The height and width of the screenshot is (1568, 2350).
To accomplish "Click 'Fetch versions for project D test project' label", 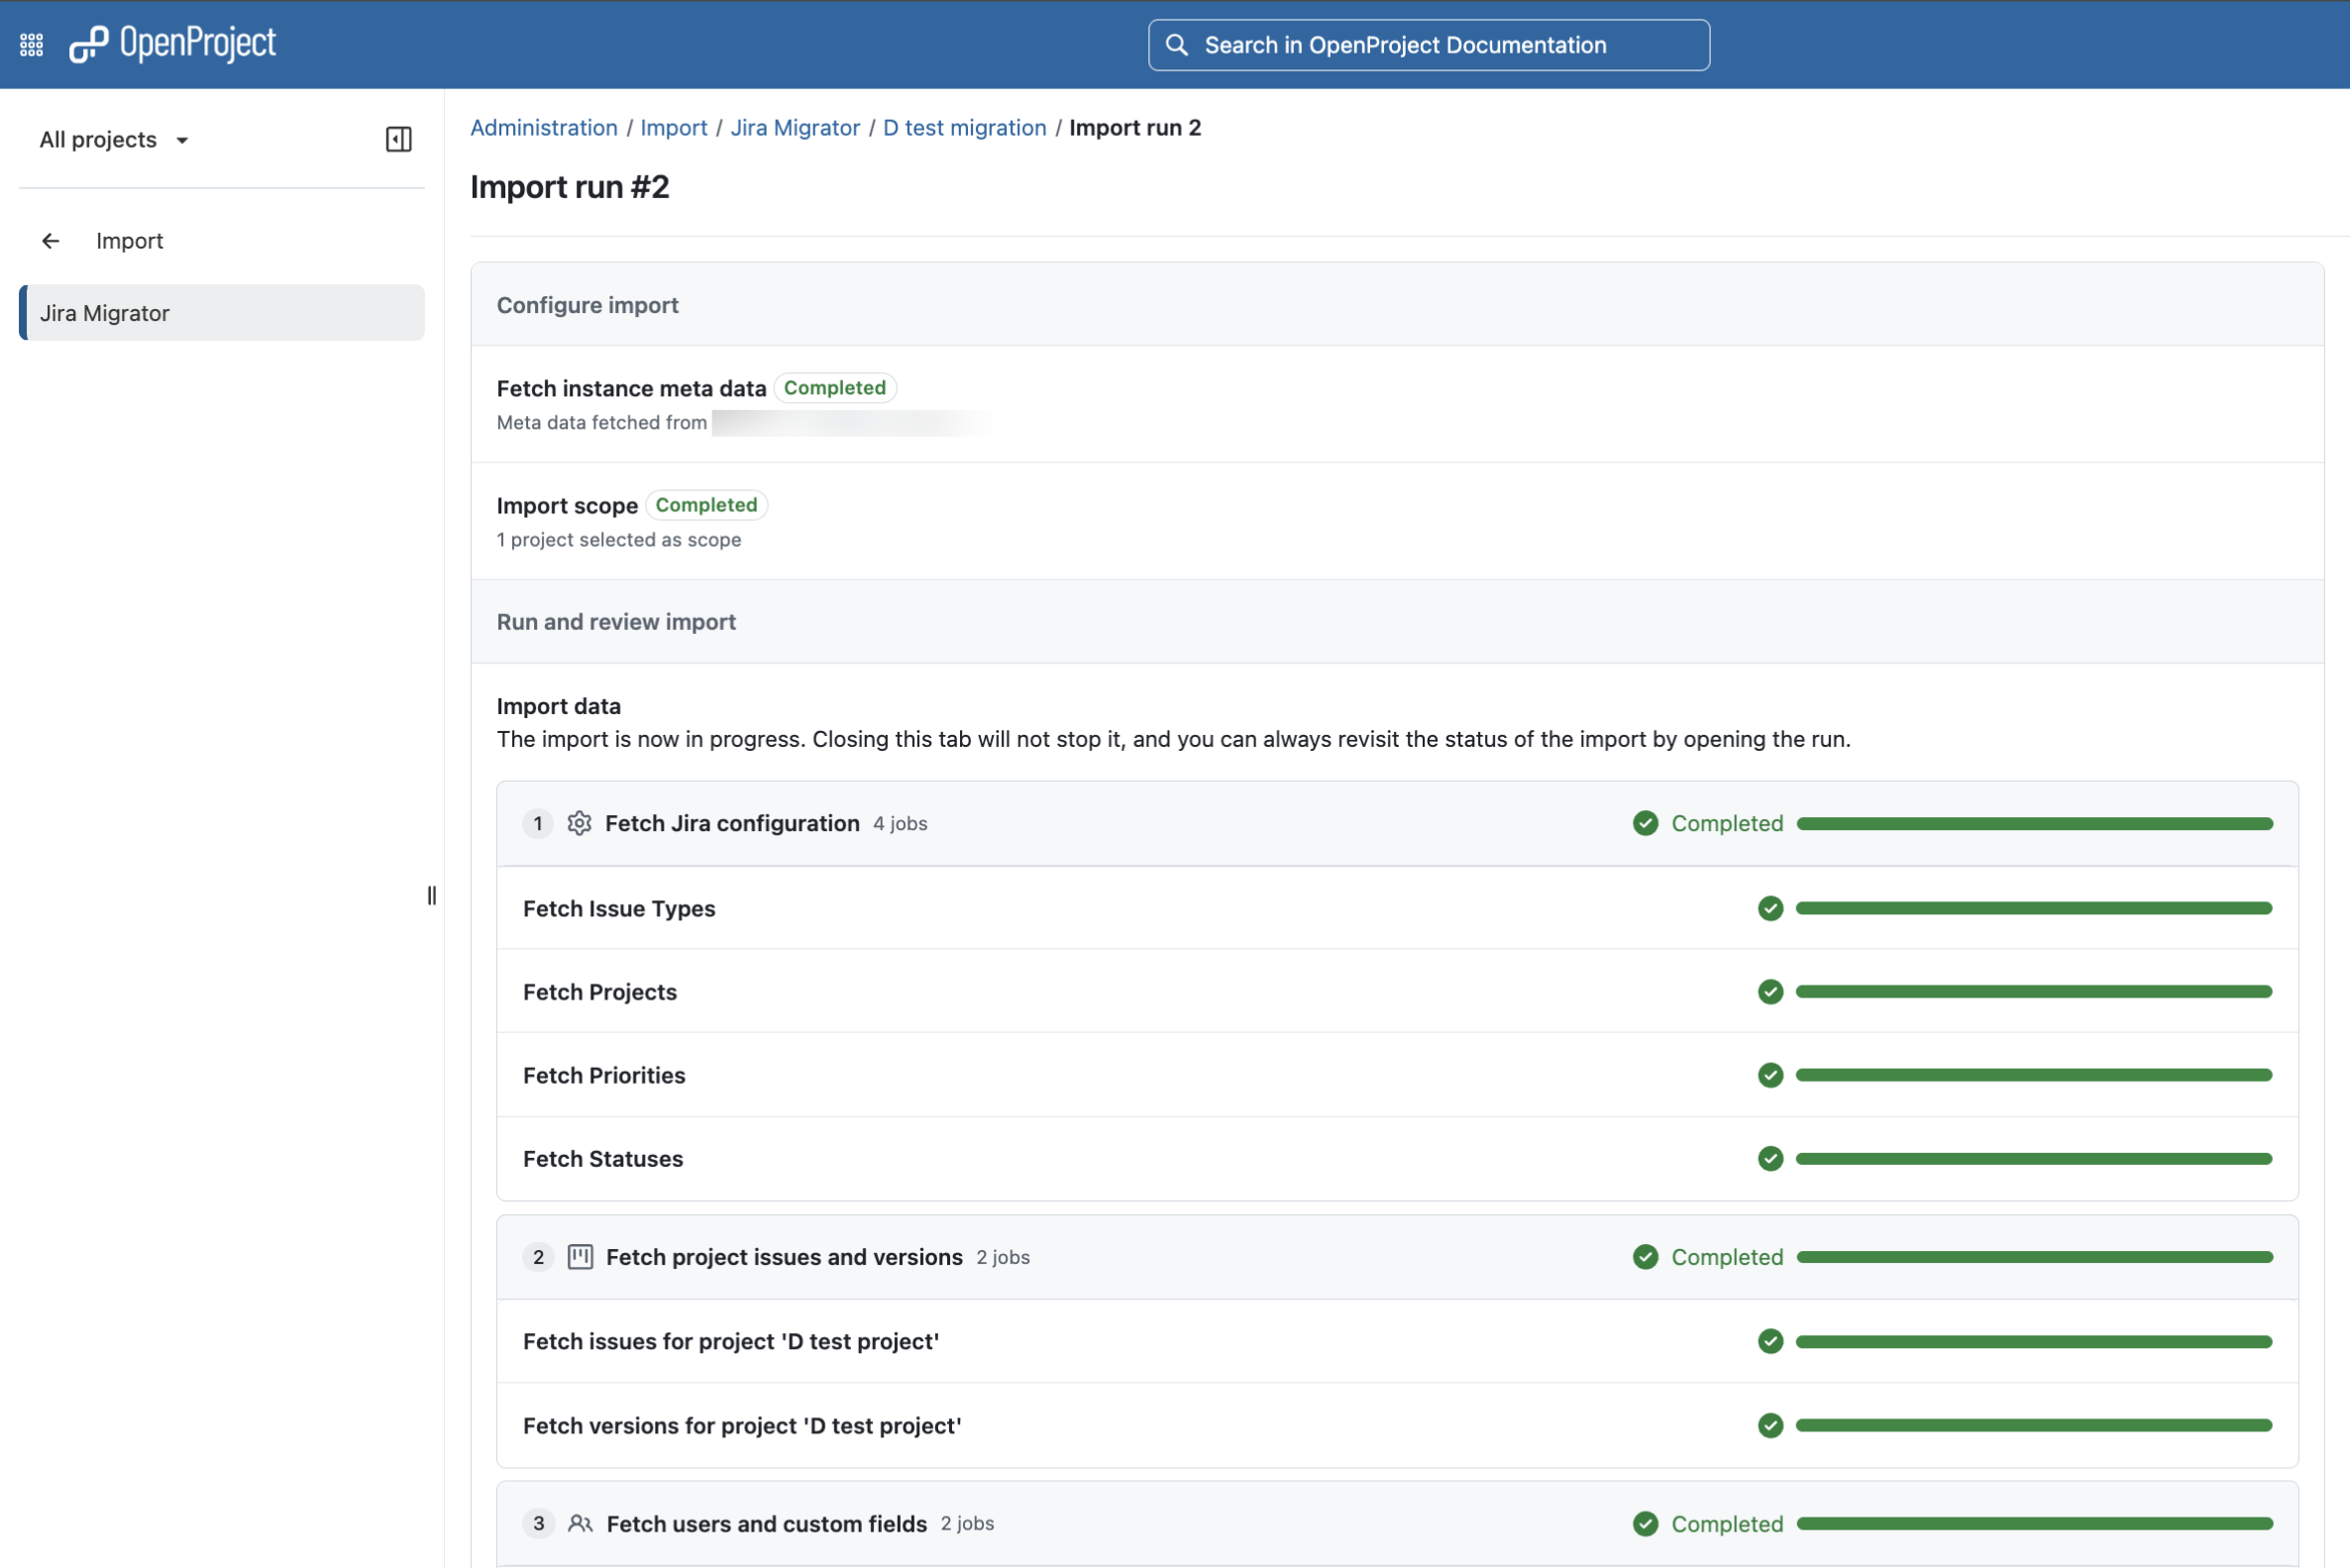I will click(742, 1426).
